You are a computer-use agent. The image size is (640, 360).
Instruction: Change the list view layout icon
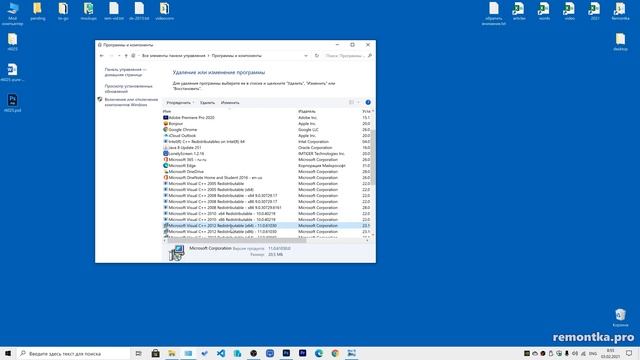pyautogui.click(x=351, y=102)
